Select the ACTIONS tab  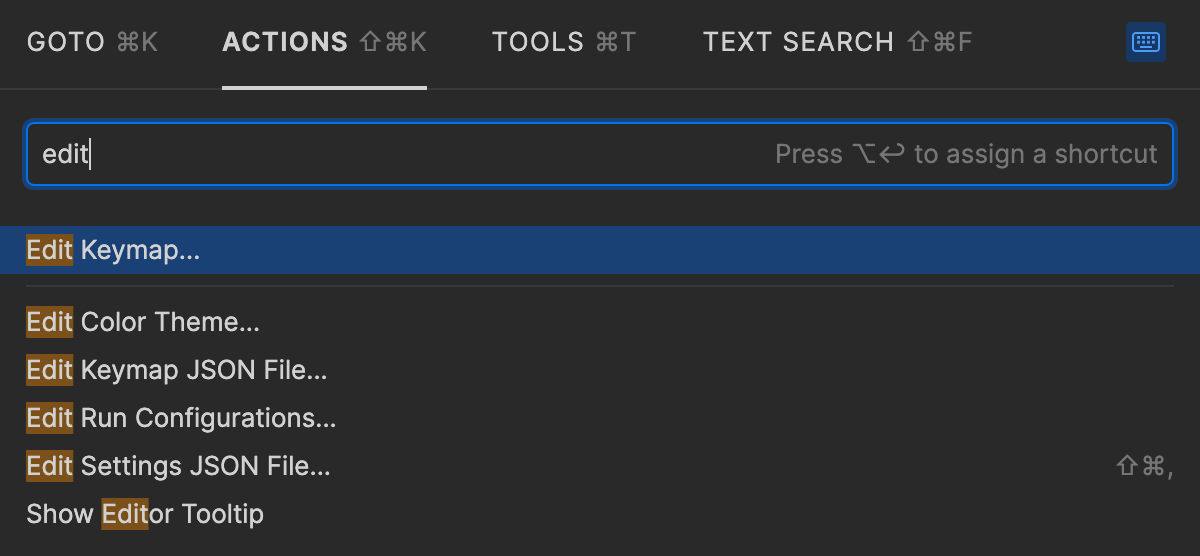tap(285, 42)
